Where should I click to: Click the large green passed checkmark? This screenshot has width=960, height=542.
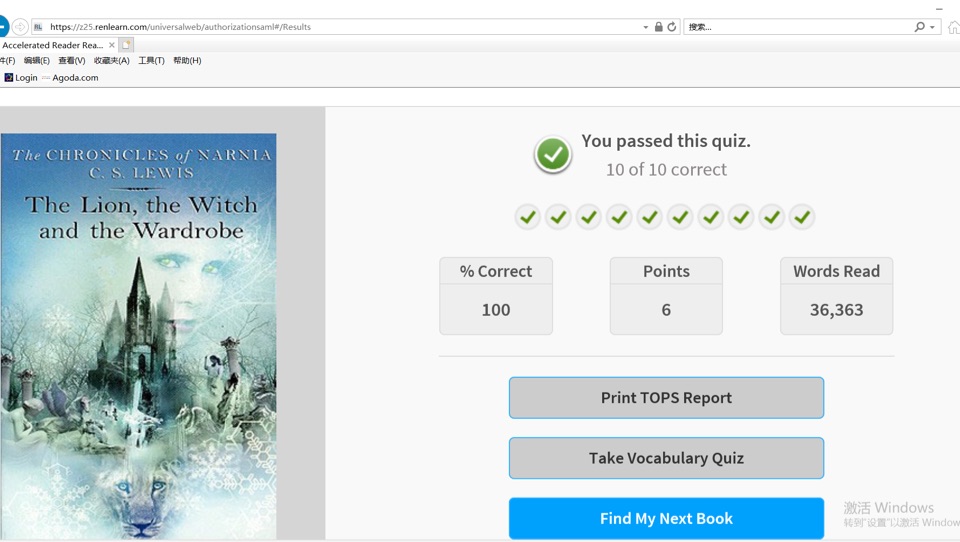tap(553, 154)
